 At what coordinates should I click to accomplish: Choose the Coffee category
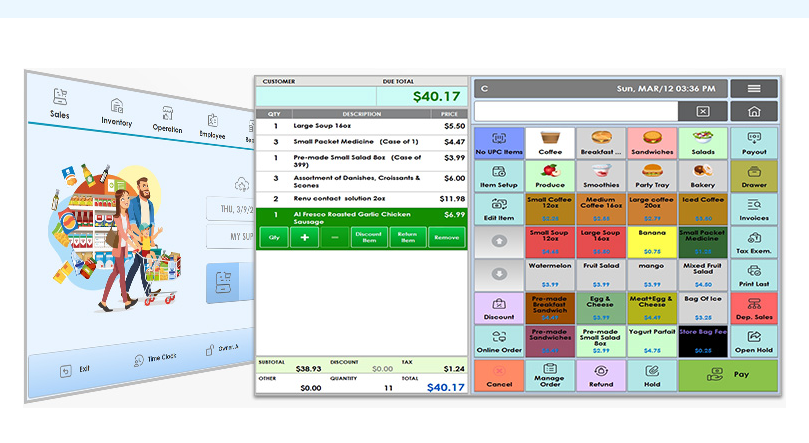[x=550, y=143]
